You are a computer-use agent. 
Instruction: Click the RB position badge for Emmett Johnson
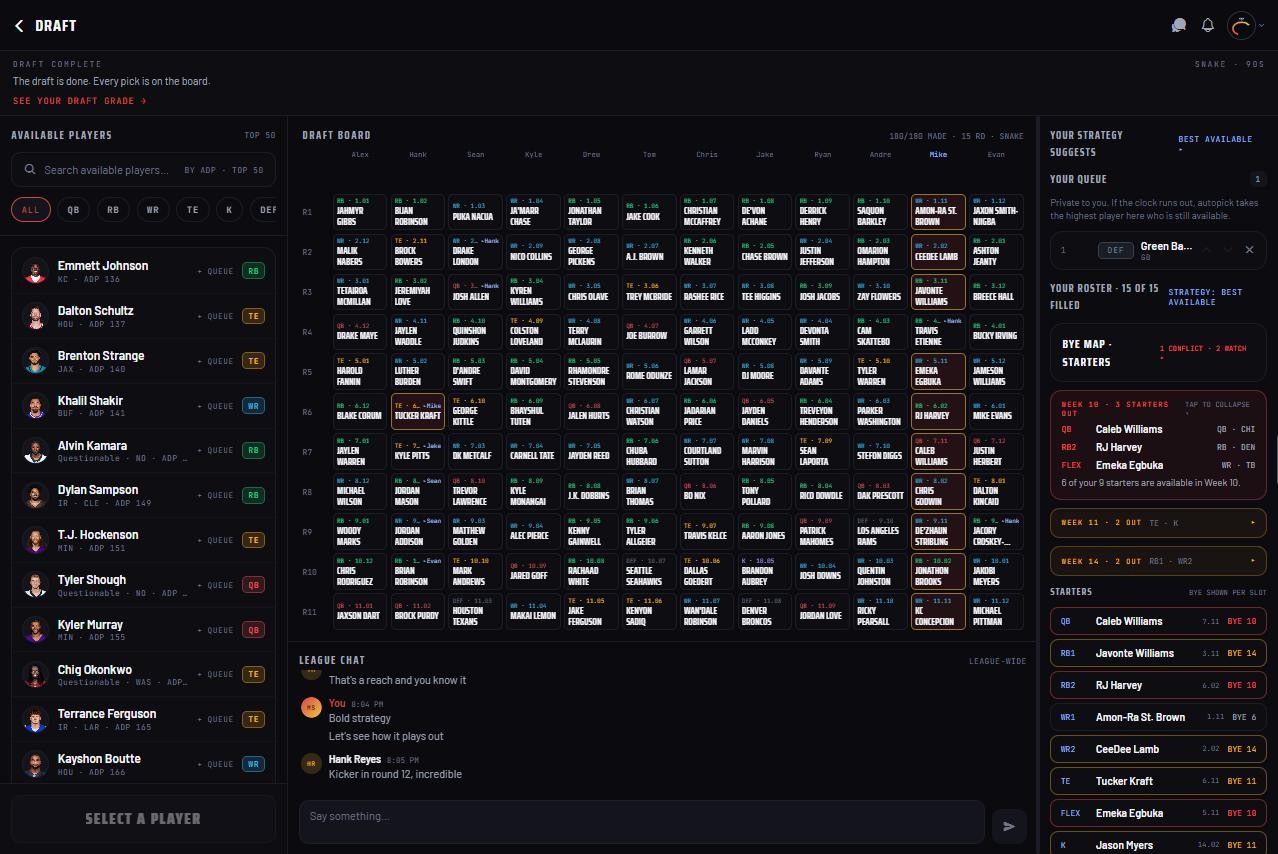(x=254, y=271)
